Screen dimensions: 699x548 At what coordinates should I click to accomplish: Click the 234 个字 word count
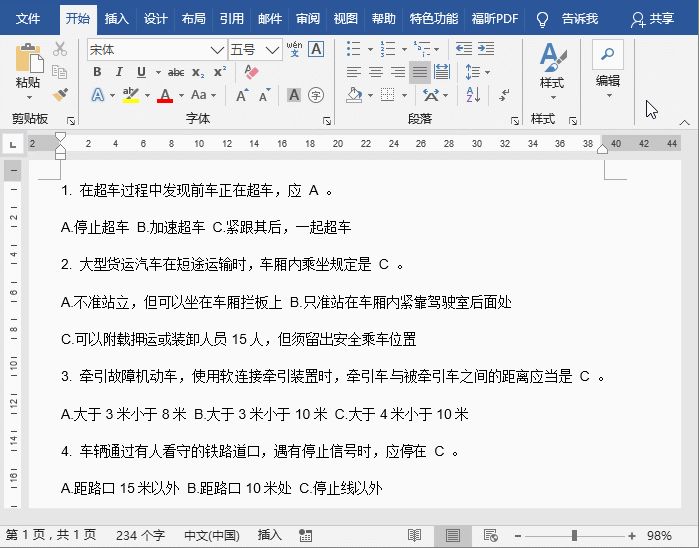tap(140, 535)
